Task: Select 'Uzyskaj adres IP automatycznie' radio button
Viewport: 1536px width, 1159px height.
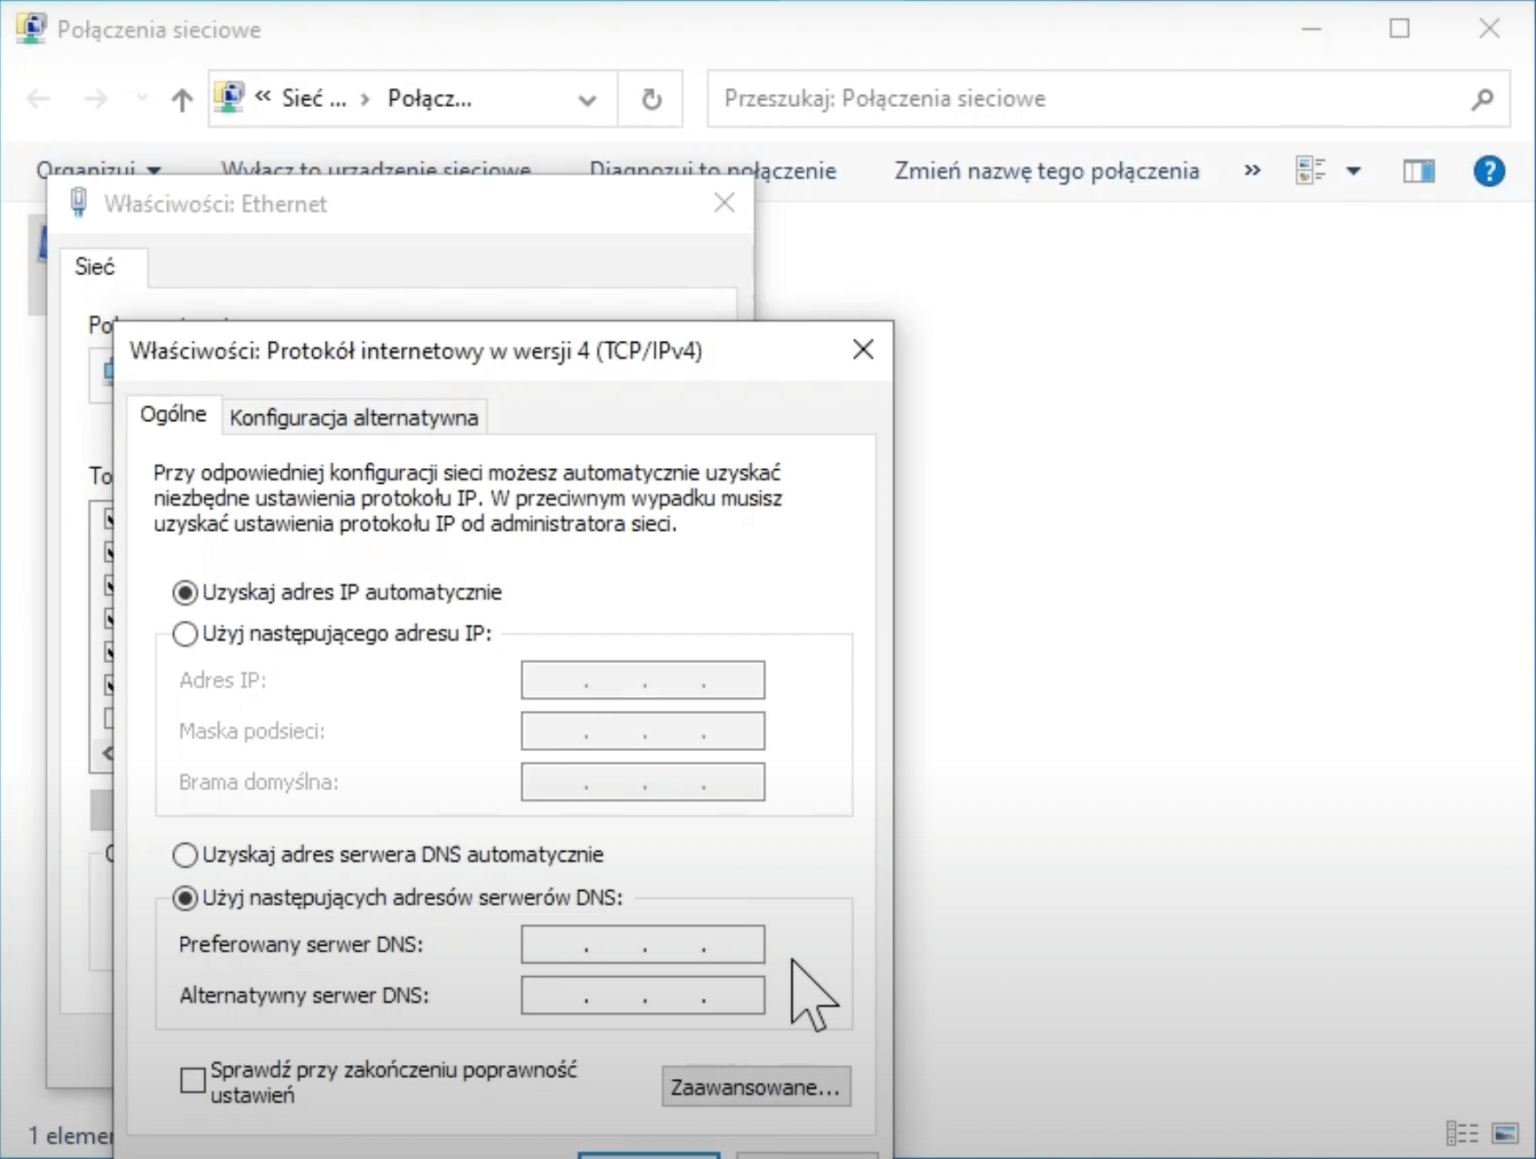Action: click(x=185, y=592)
